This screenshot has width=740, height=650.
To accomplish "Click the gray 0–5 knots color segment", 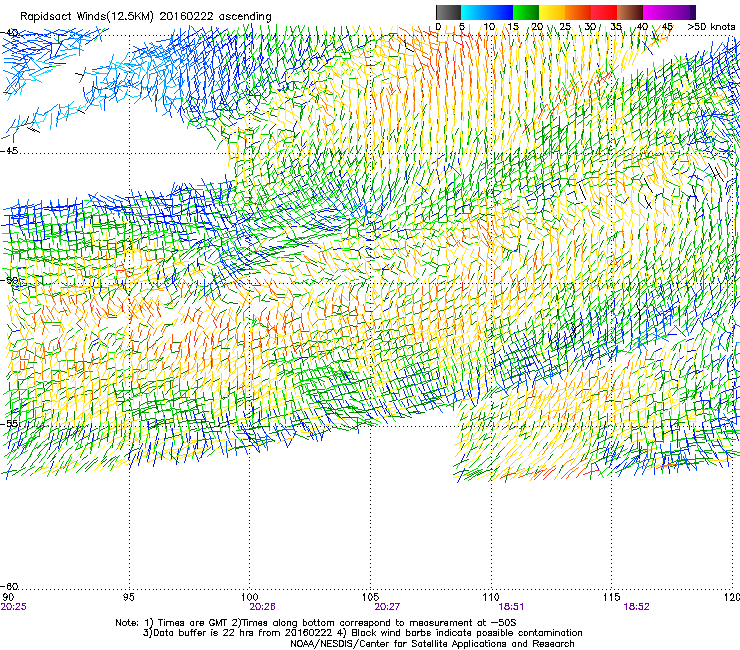I will coord(448,12).
